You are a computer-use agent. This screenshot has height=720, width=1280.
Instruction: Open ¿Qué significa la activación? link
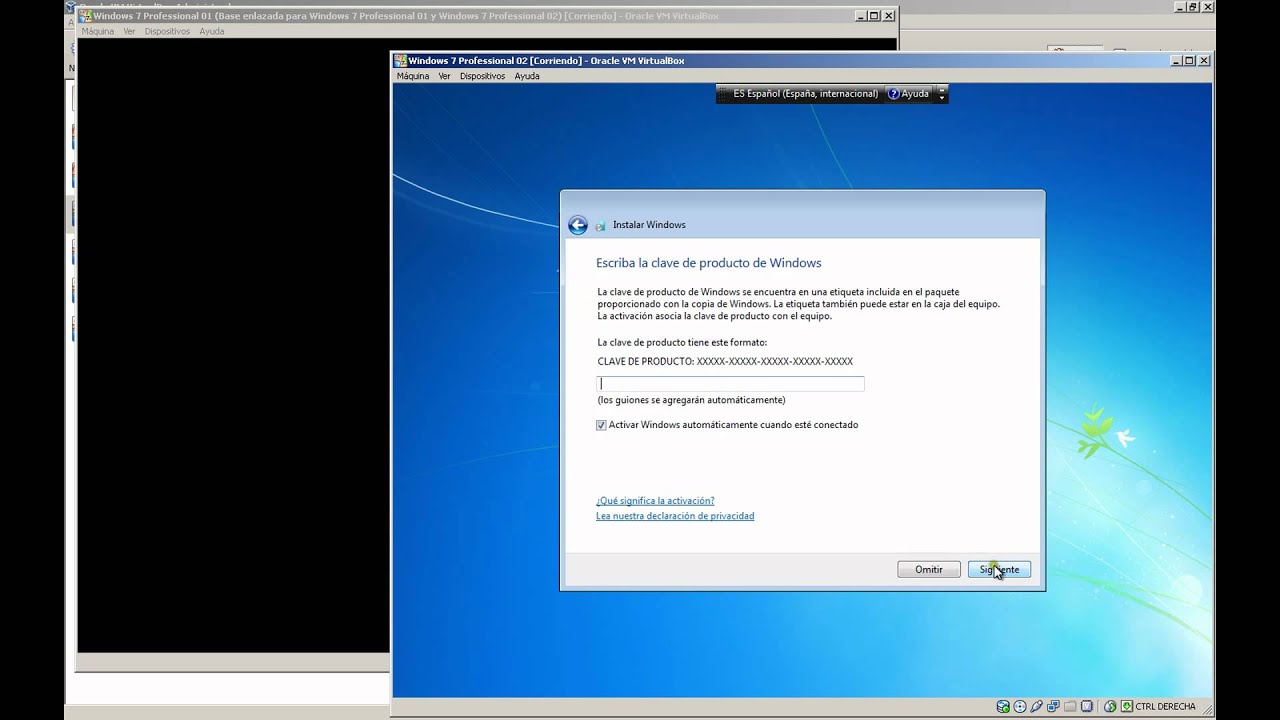tap(655, 500)
